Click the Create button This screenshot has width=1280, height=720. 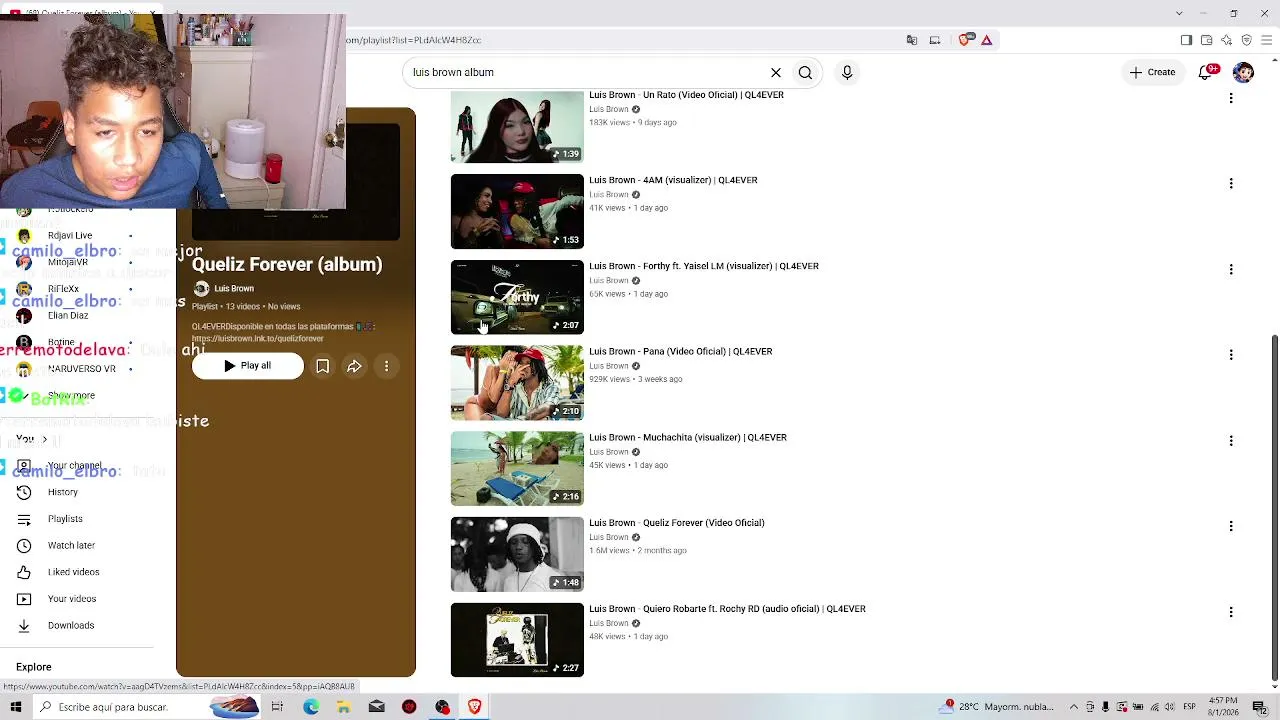1152,72
